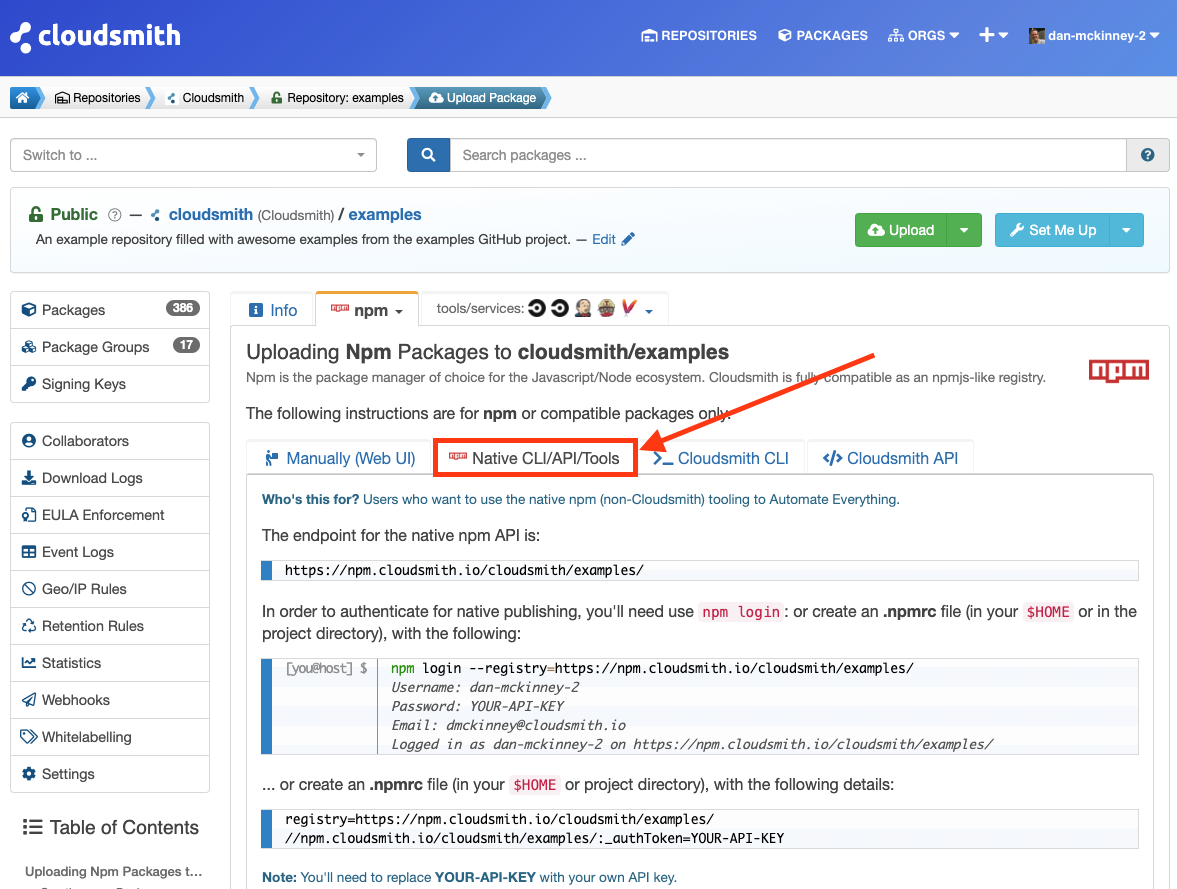Open dan-mckinney-2 user menu
Screen dimensions: 1177x889
point(1094,35)
